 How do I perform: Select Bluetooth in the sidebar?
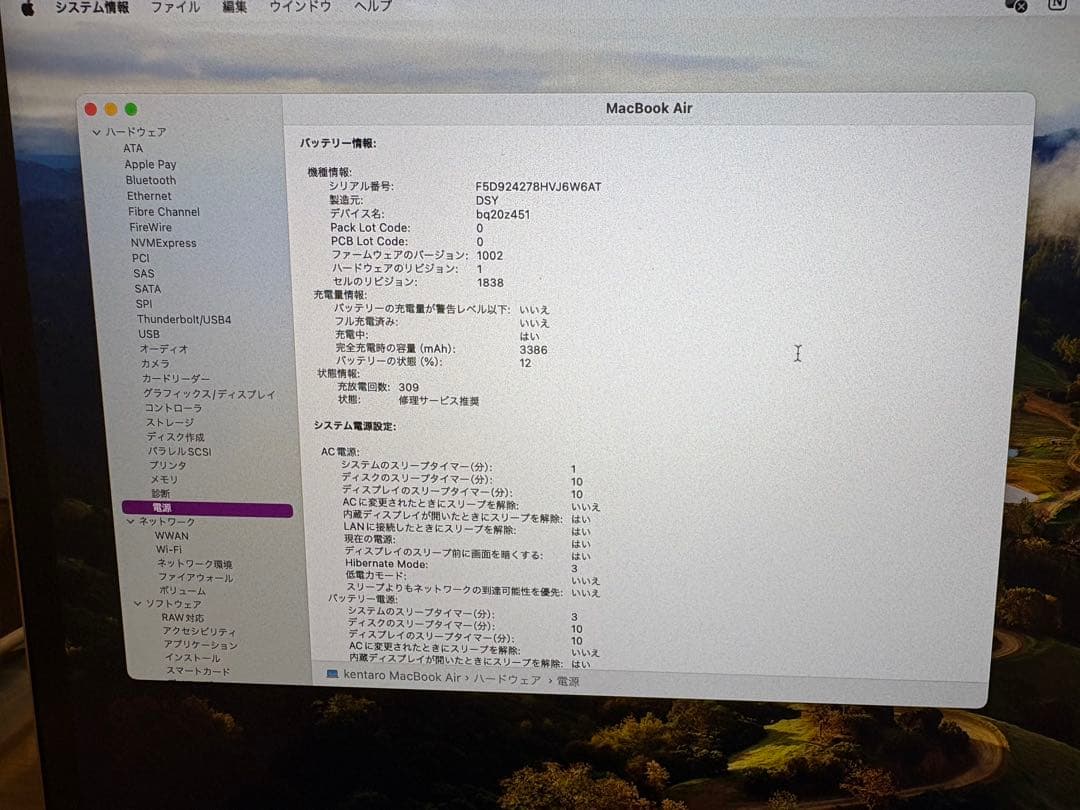click(151, 180)
